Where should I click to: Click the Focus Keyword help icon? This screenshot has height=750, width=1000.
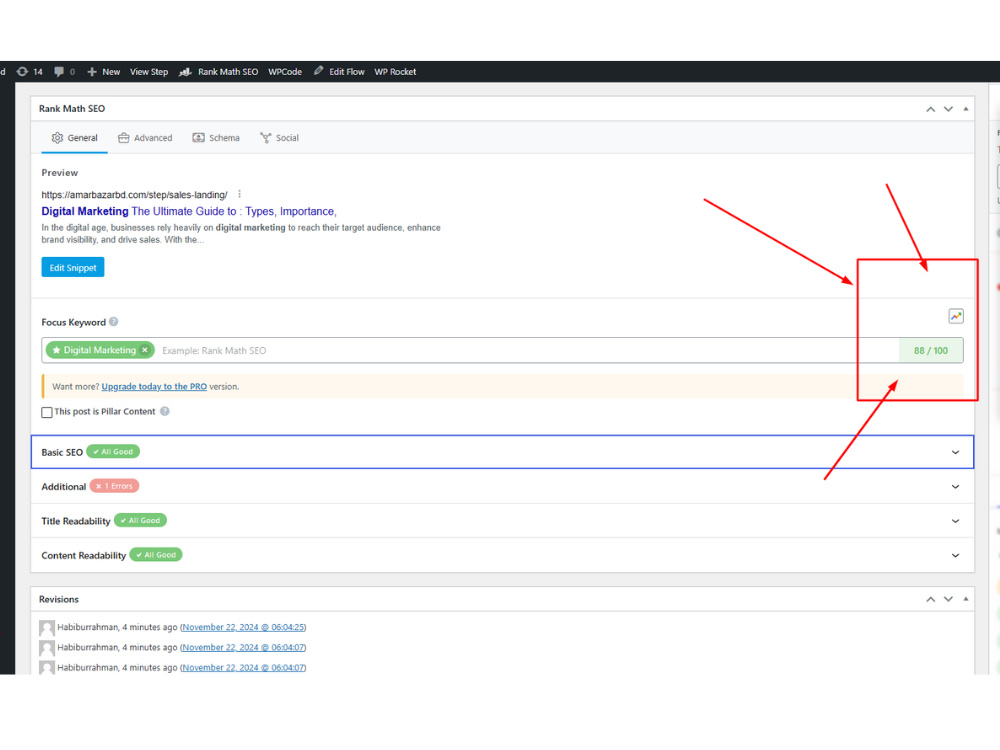[114, 322]
